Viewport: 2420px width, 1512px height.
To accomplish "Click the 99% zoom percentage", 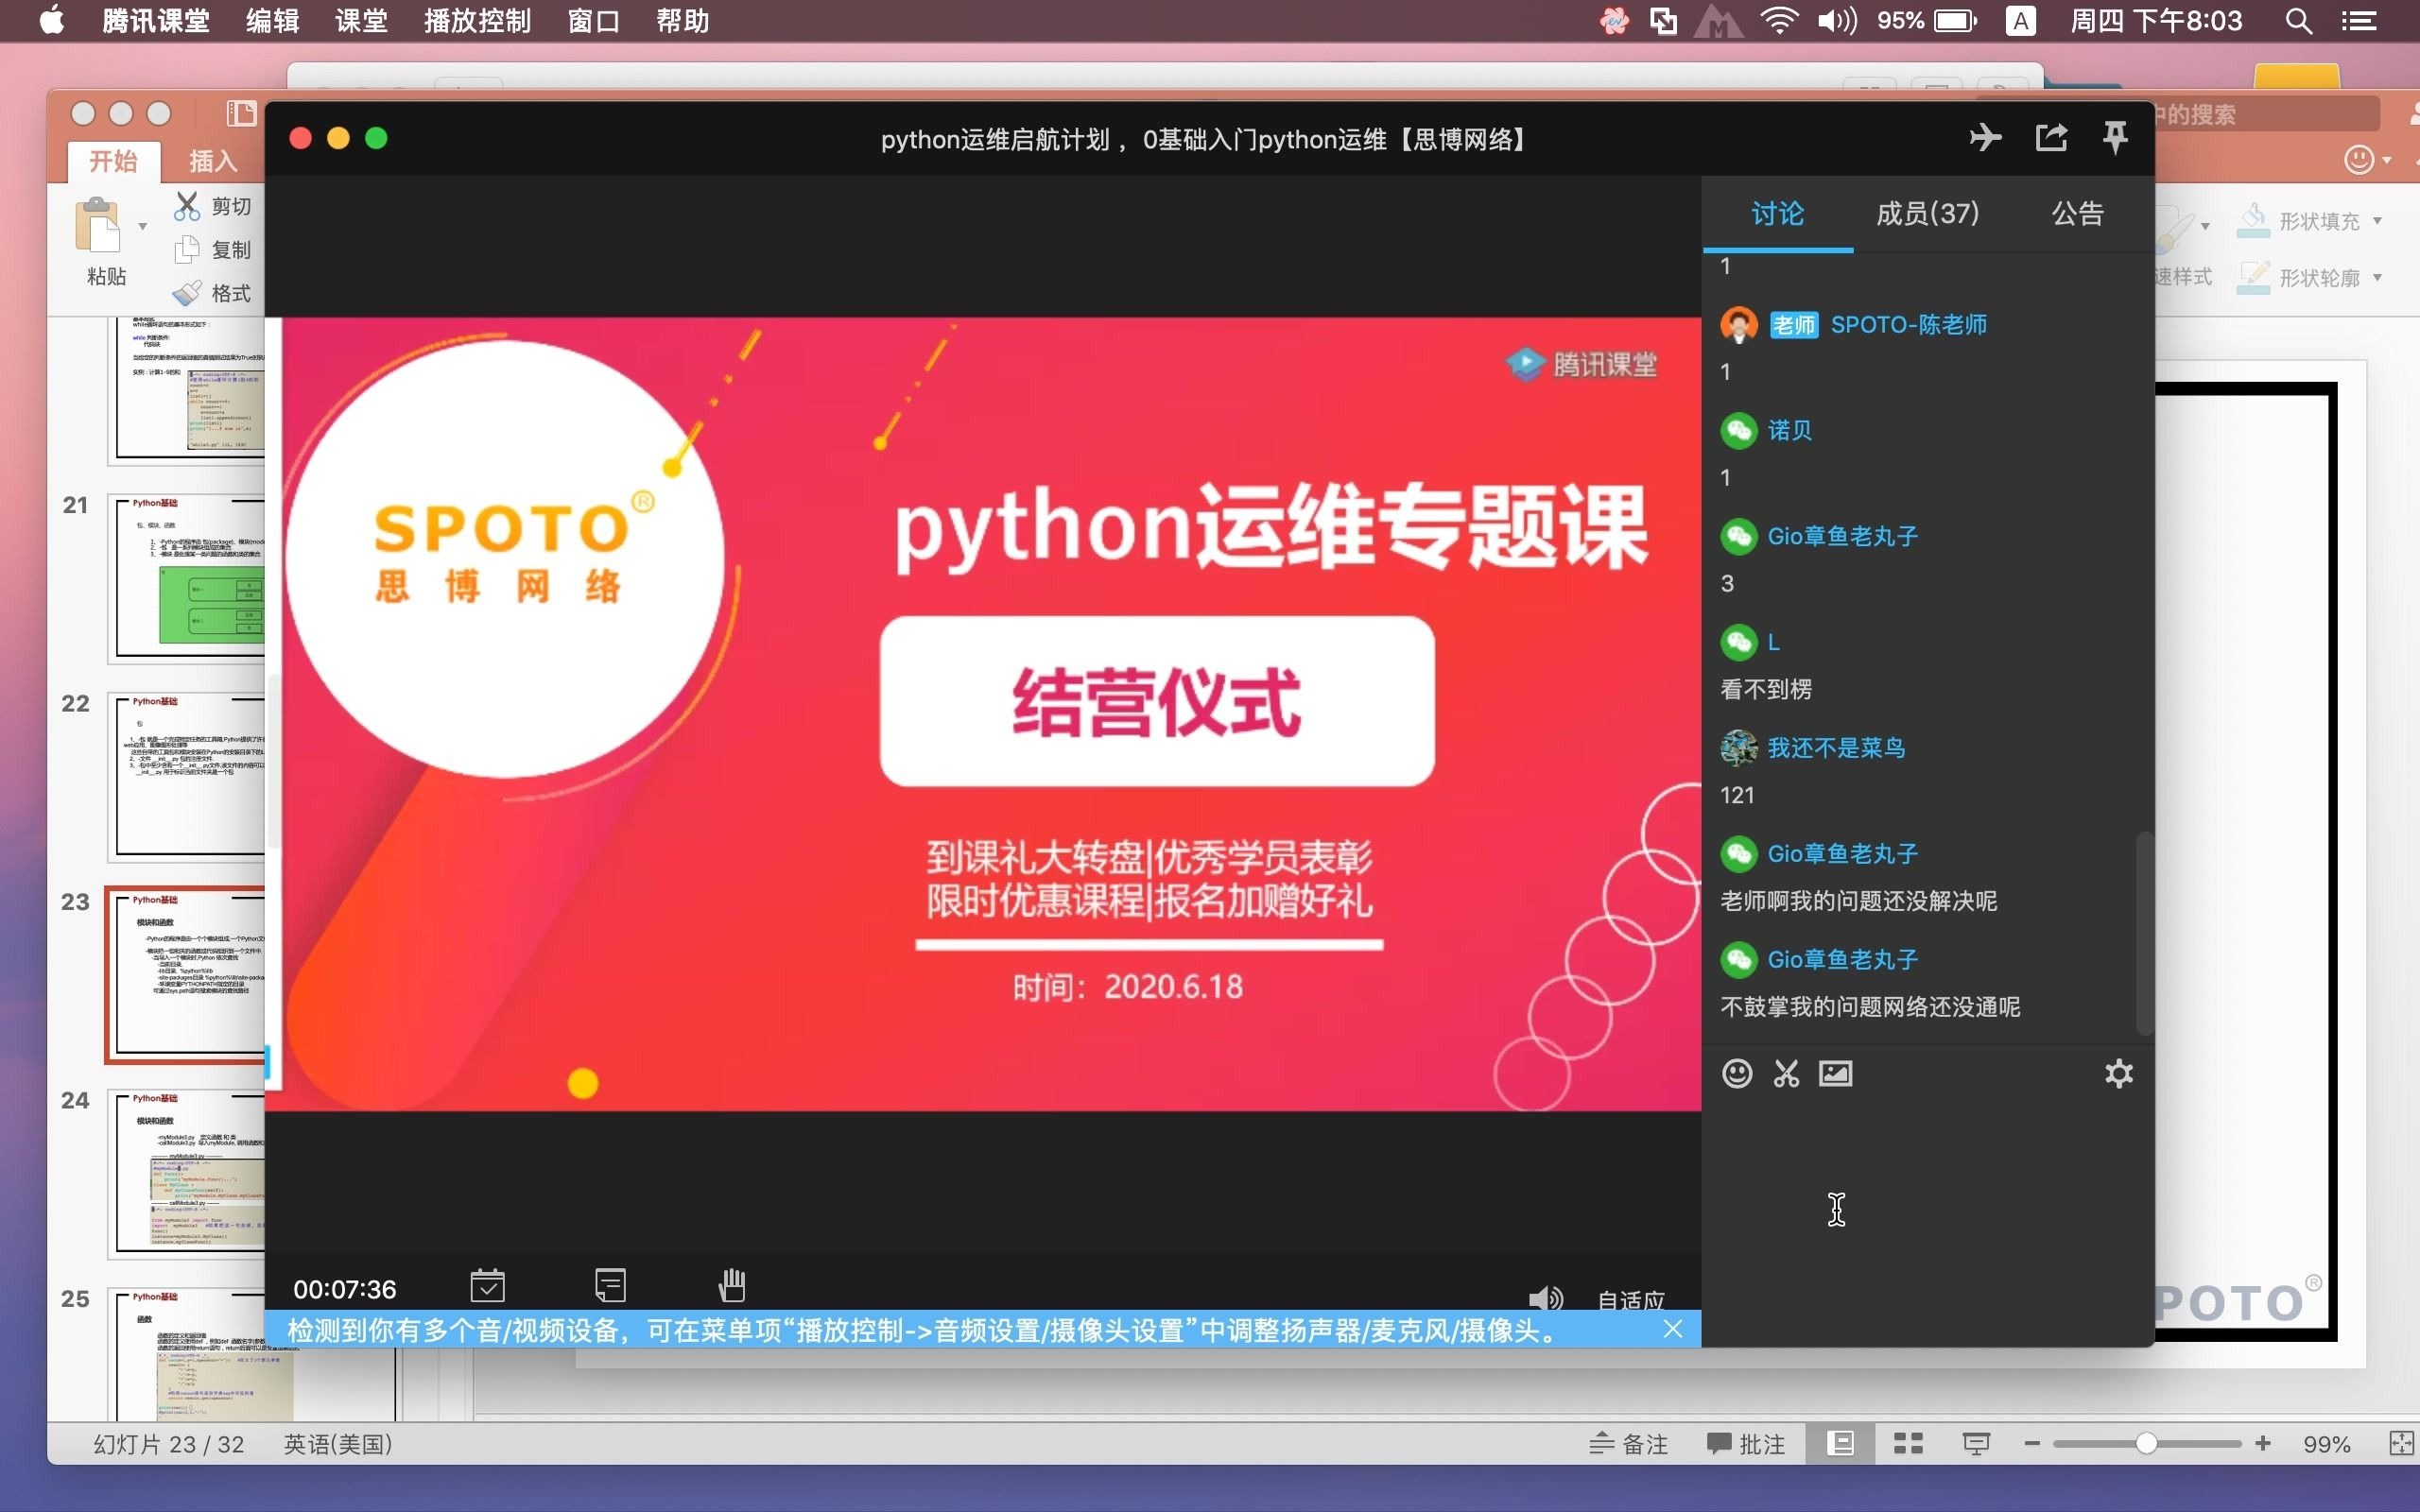I will (x=2326, y=1443).
